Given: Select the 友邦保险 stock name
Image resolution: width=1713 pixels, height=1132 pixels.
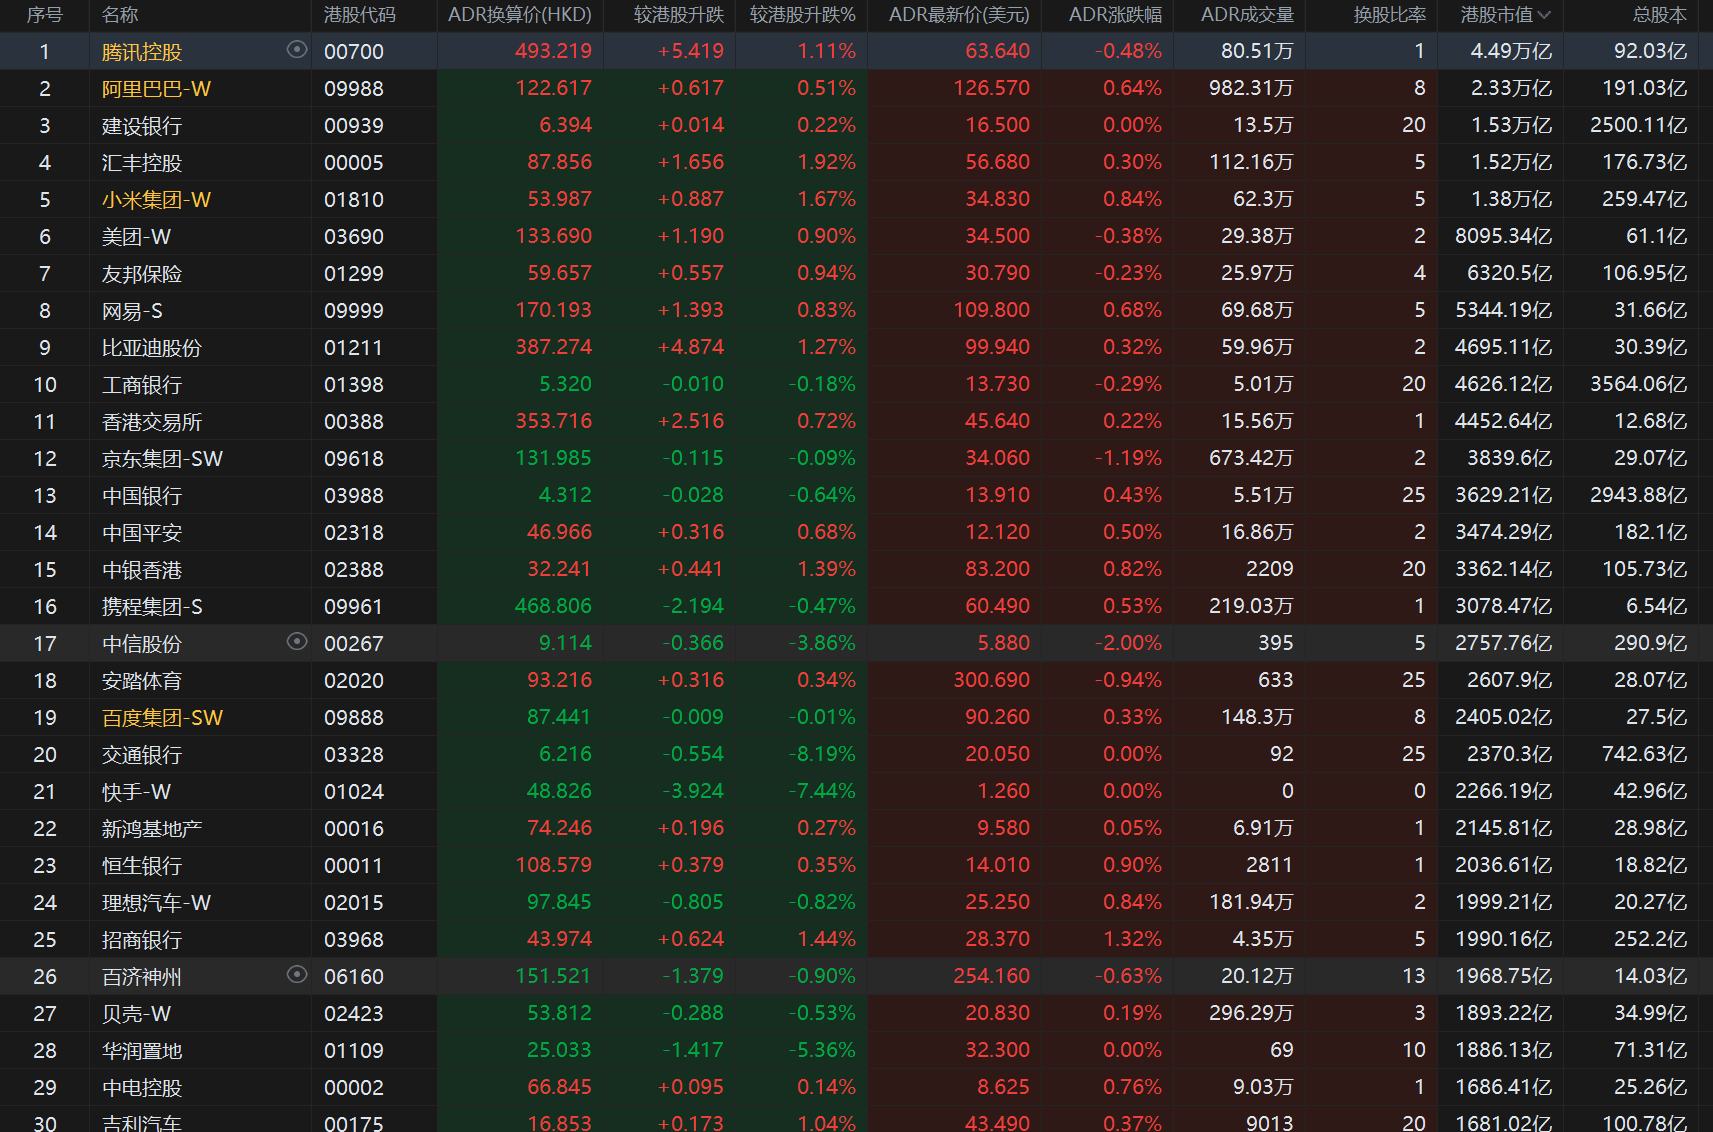Looking at the screenshot, I should click(x=142, y=274).
